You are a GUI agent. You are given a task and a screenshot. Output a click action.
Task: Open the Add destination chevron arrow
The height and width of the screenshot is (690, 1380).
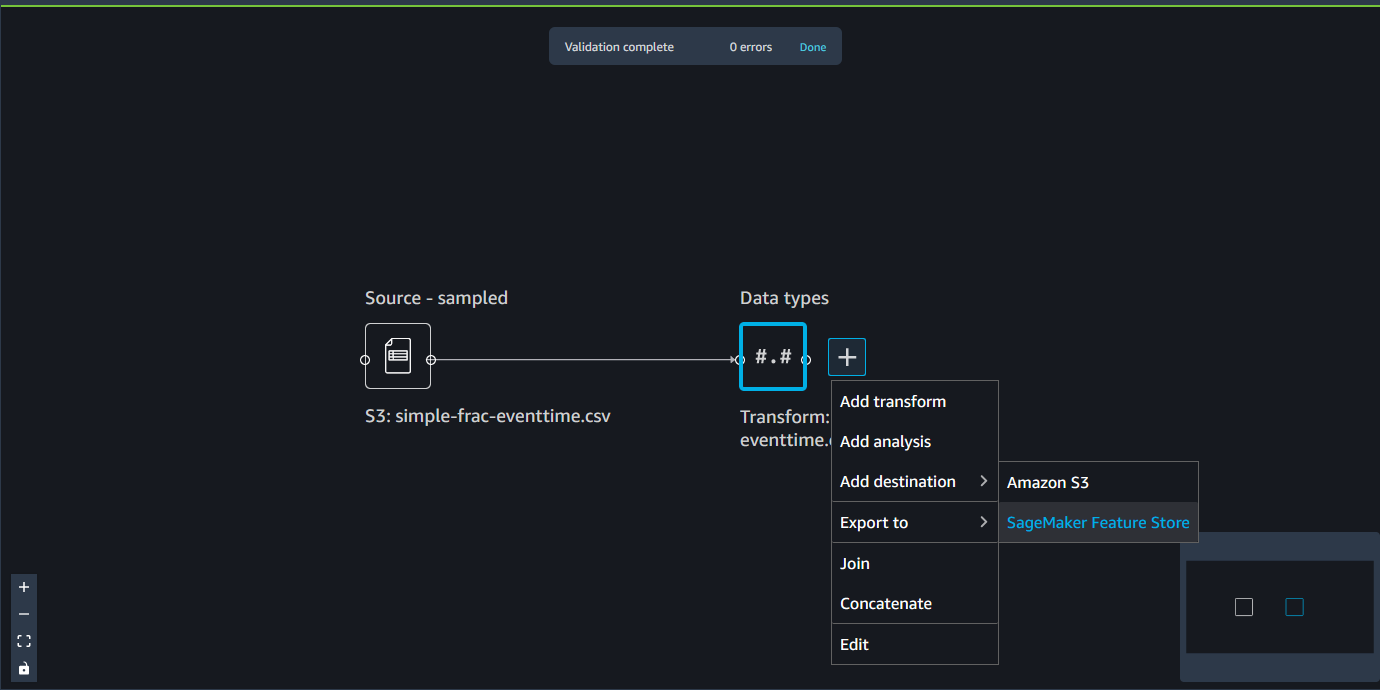click(x=983, y=481)
